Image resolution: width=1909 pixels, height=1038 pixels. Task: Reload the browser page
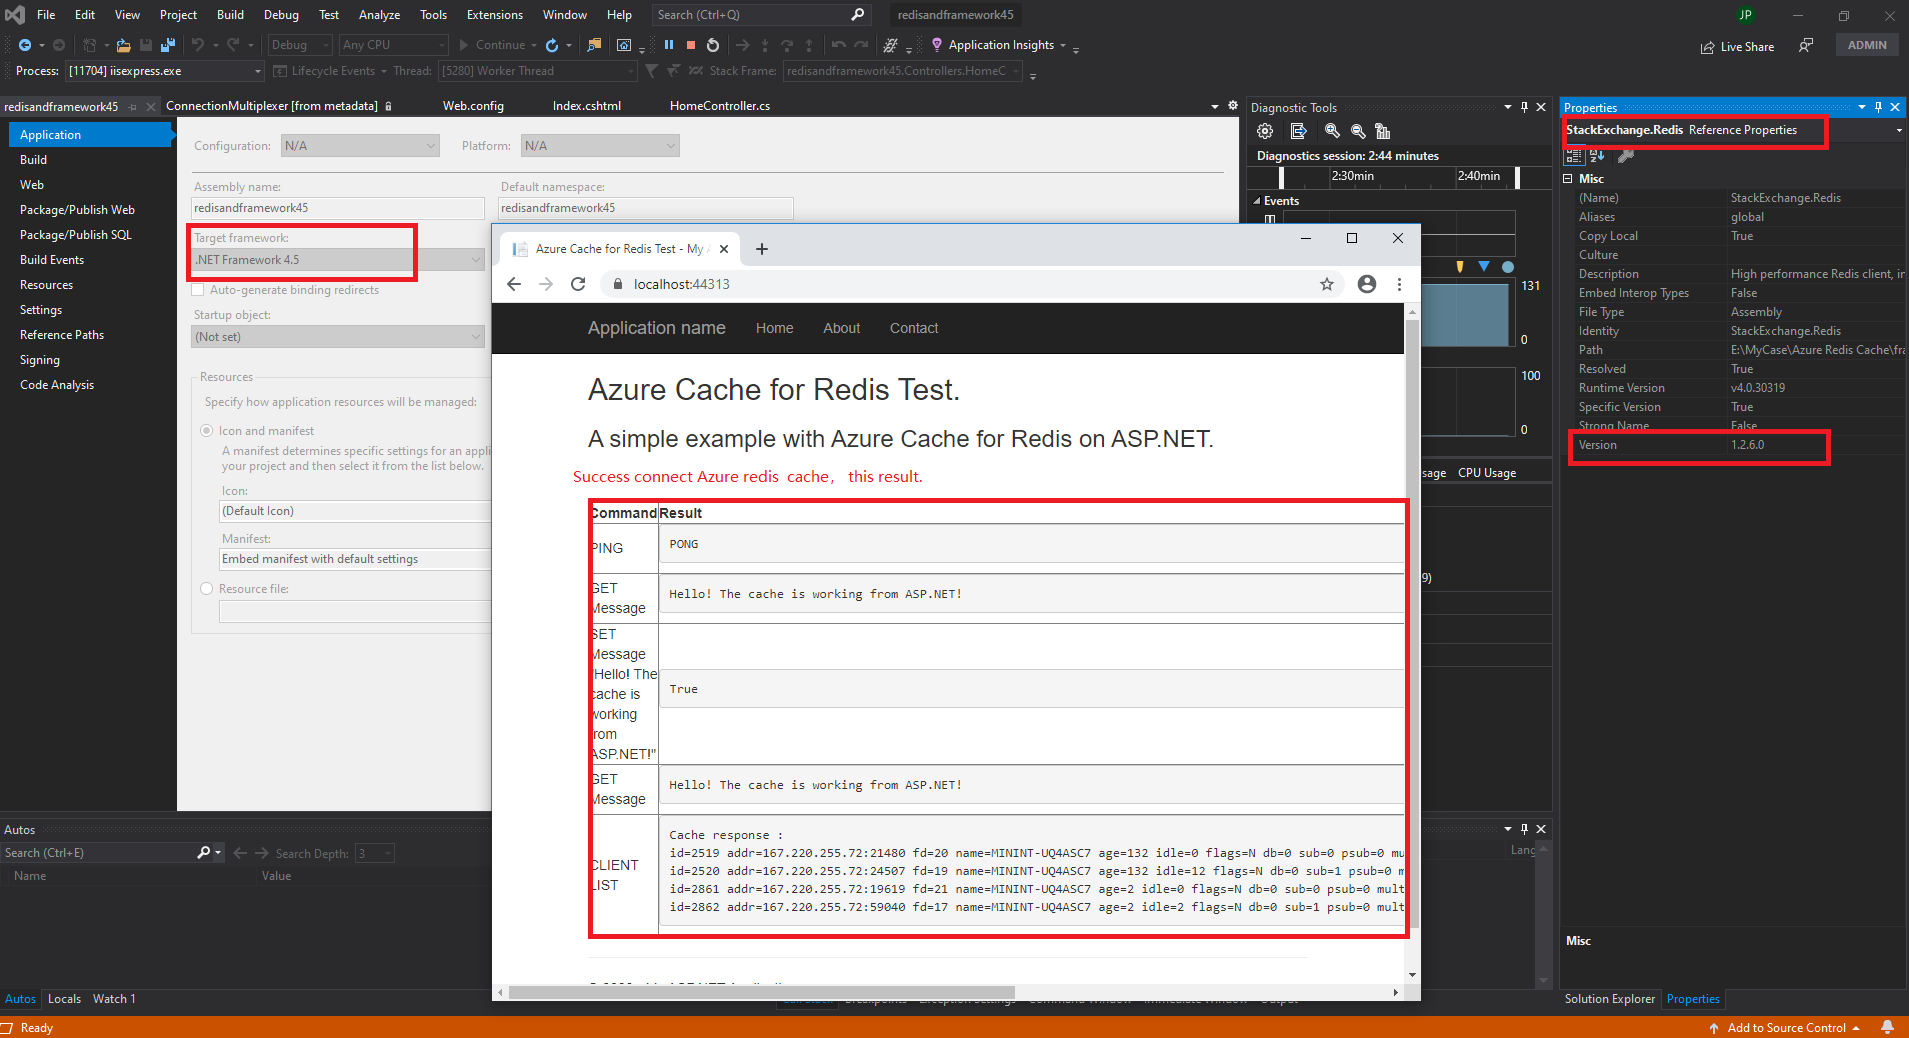click(578, 284)
